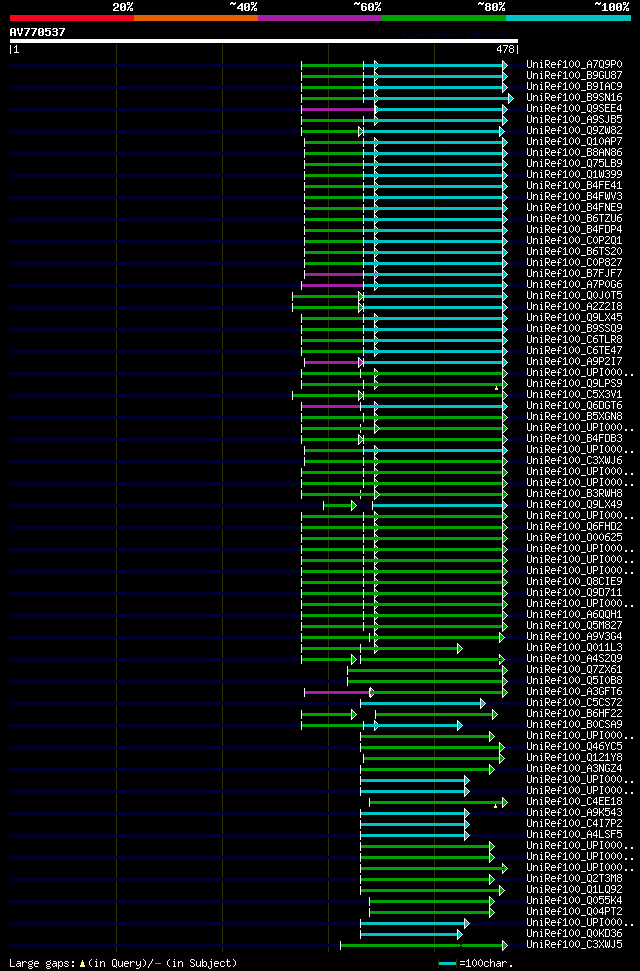Select the UniRef100_Q9LX45 label
The image size is (640, 971).
tap(574, 318)
